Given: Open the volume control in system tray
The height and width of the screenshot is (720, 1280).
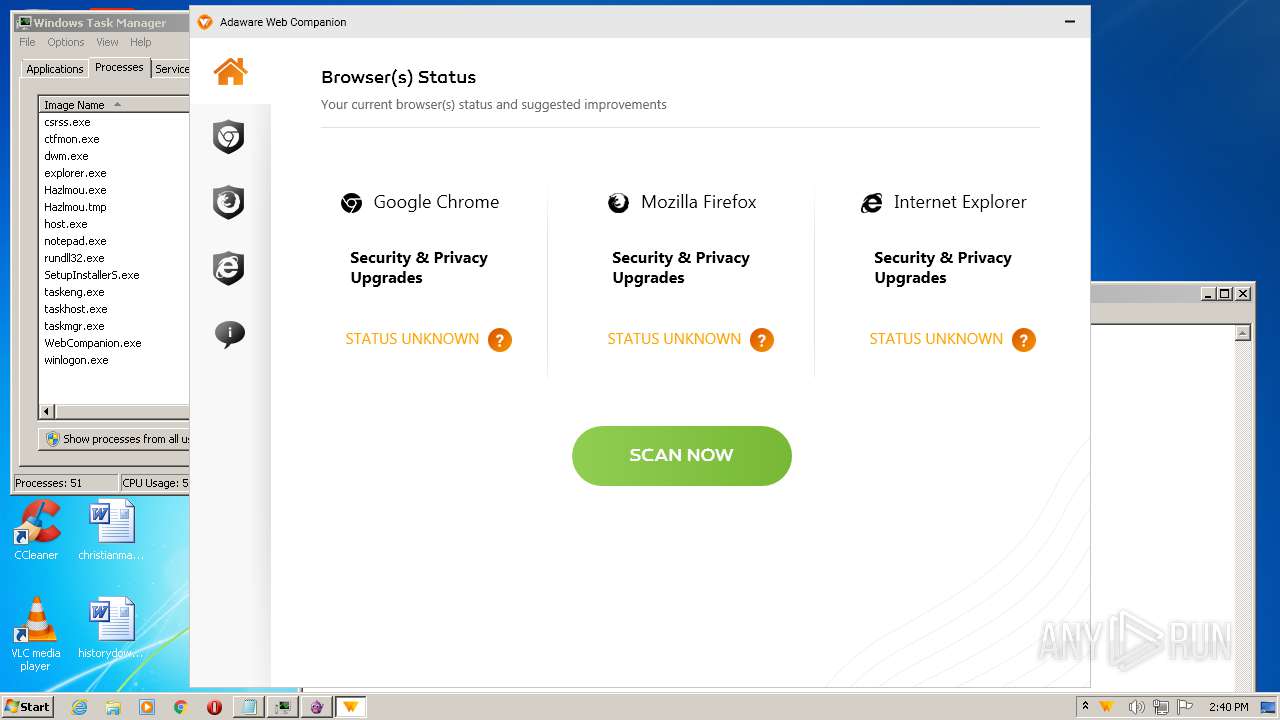Looking at the screenshot, I should coord(1137,707).
